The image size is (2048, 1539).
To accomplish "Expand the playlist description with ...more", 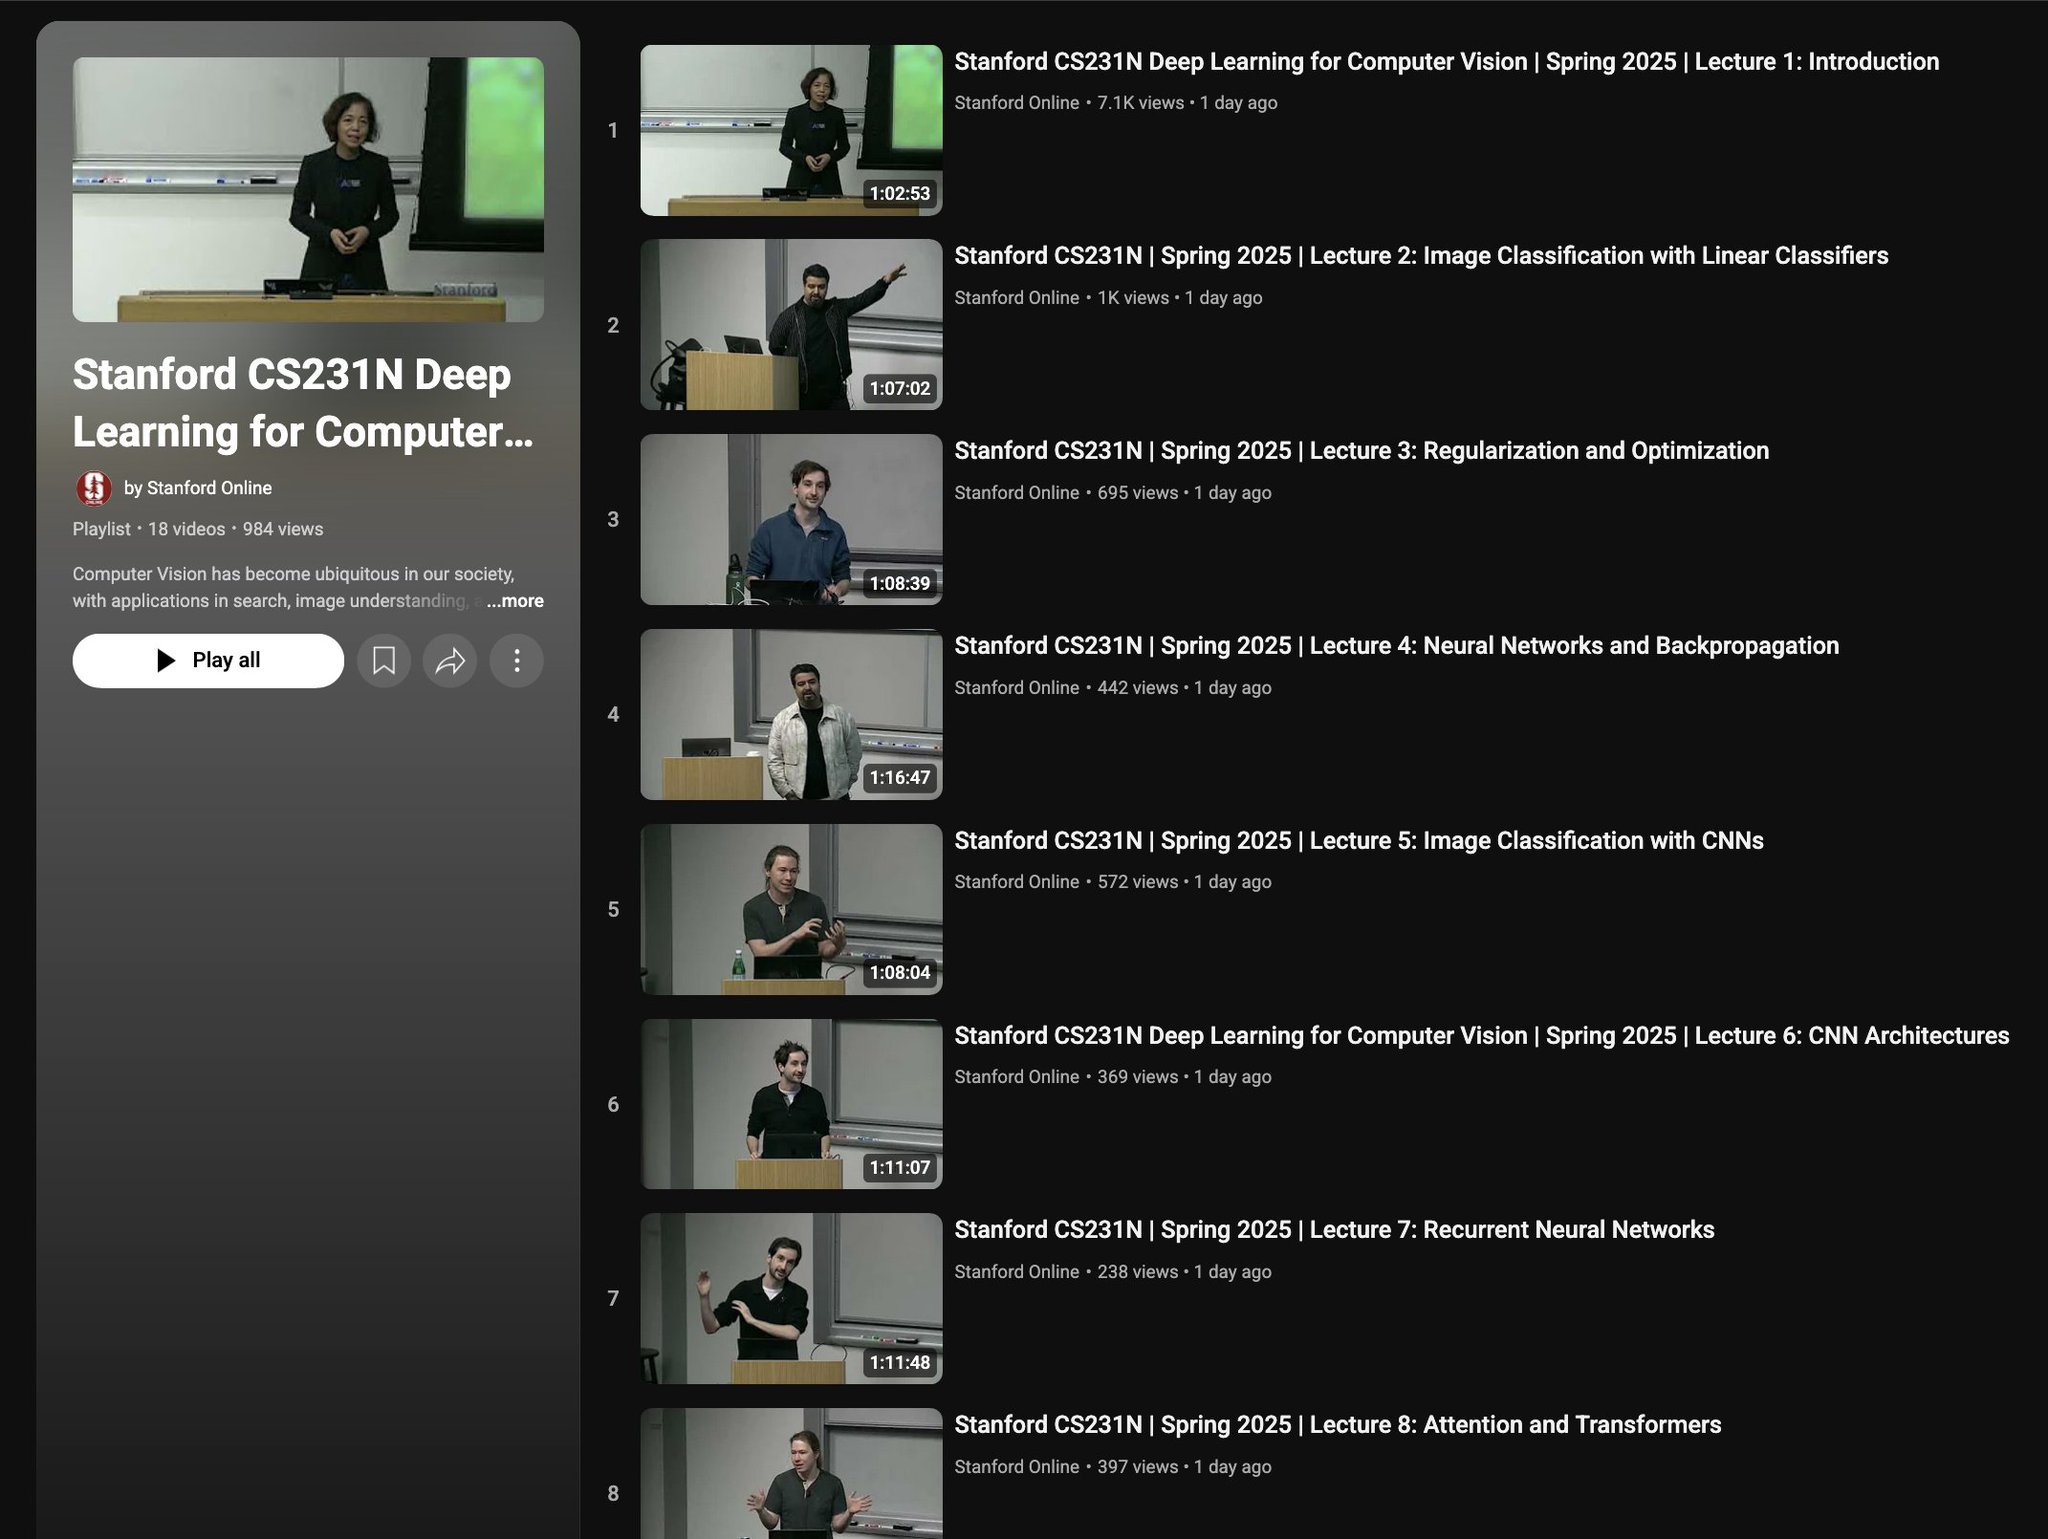I will [x=515, y=601].
